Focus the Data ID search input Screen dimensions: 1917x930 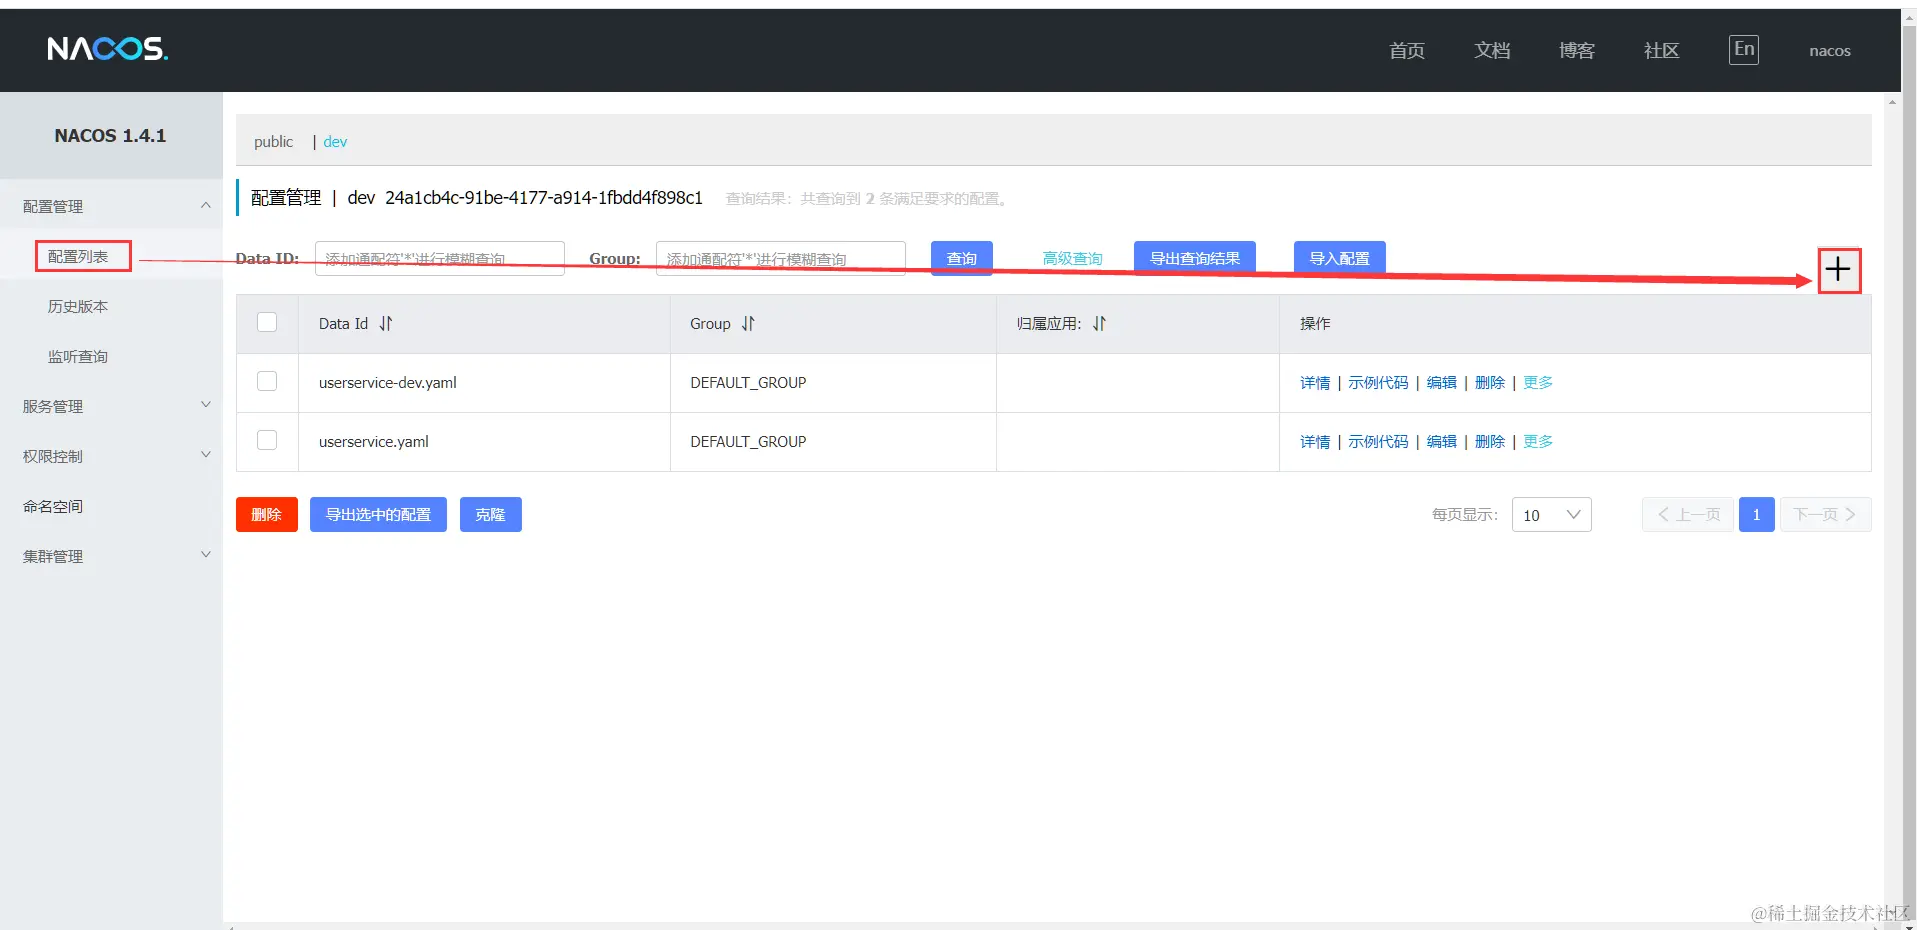(x=440, y=258)
